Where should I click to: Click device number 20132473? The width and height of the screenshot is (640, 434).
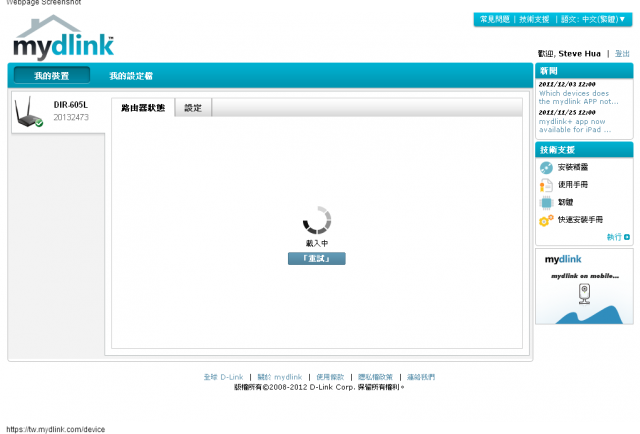(x=71, y=118)
